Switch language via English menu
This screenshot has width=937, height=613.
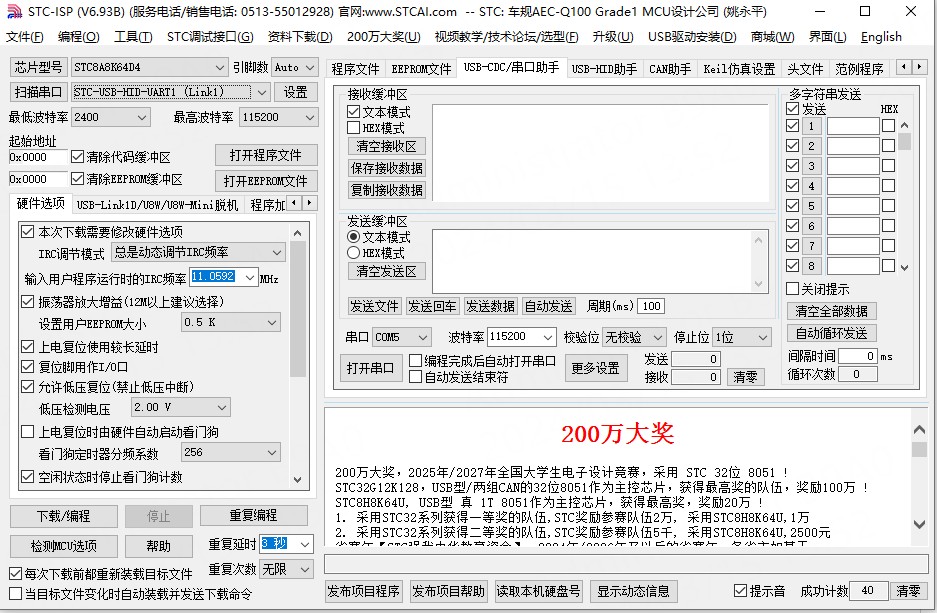tap(881, 37)
